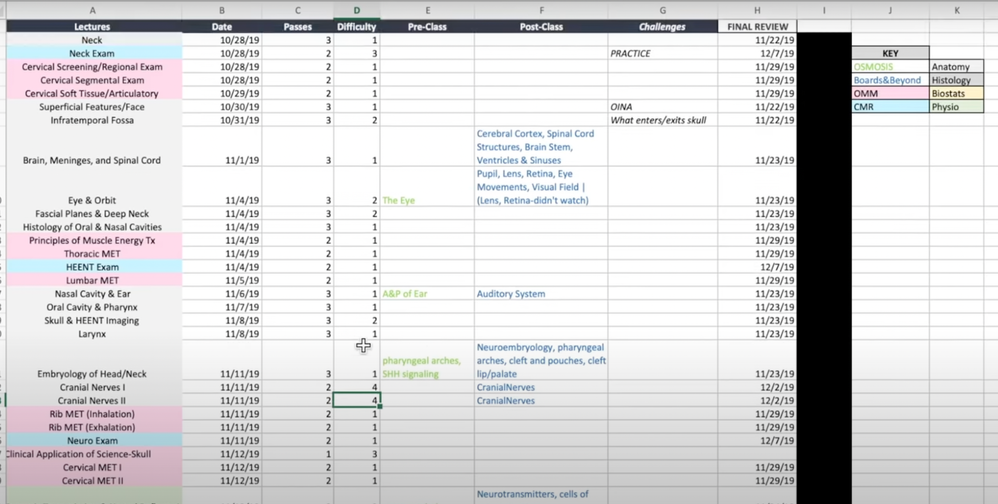Select Brain, Meninges, and Spinal Cord cell

coord(93,147)
